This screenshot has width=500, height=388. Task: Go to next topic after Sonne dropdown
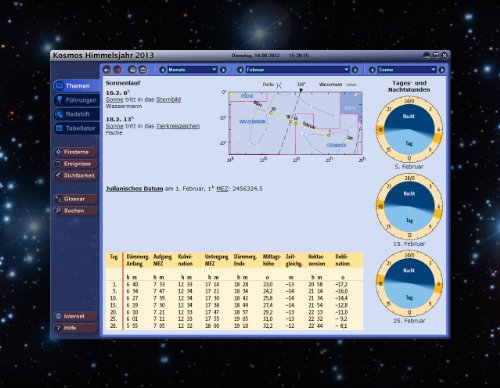click(x=442, y=70)
